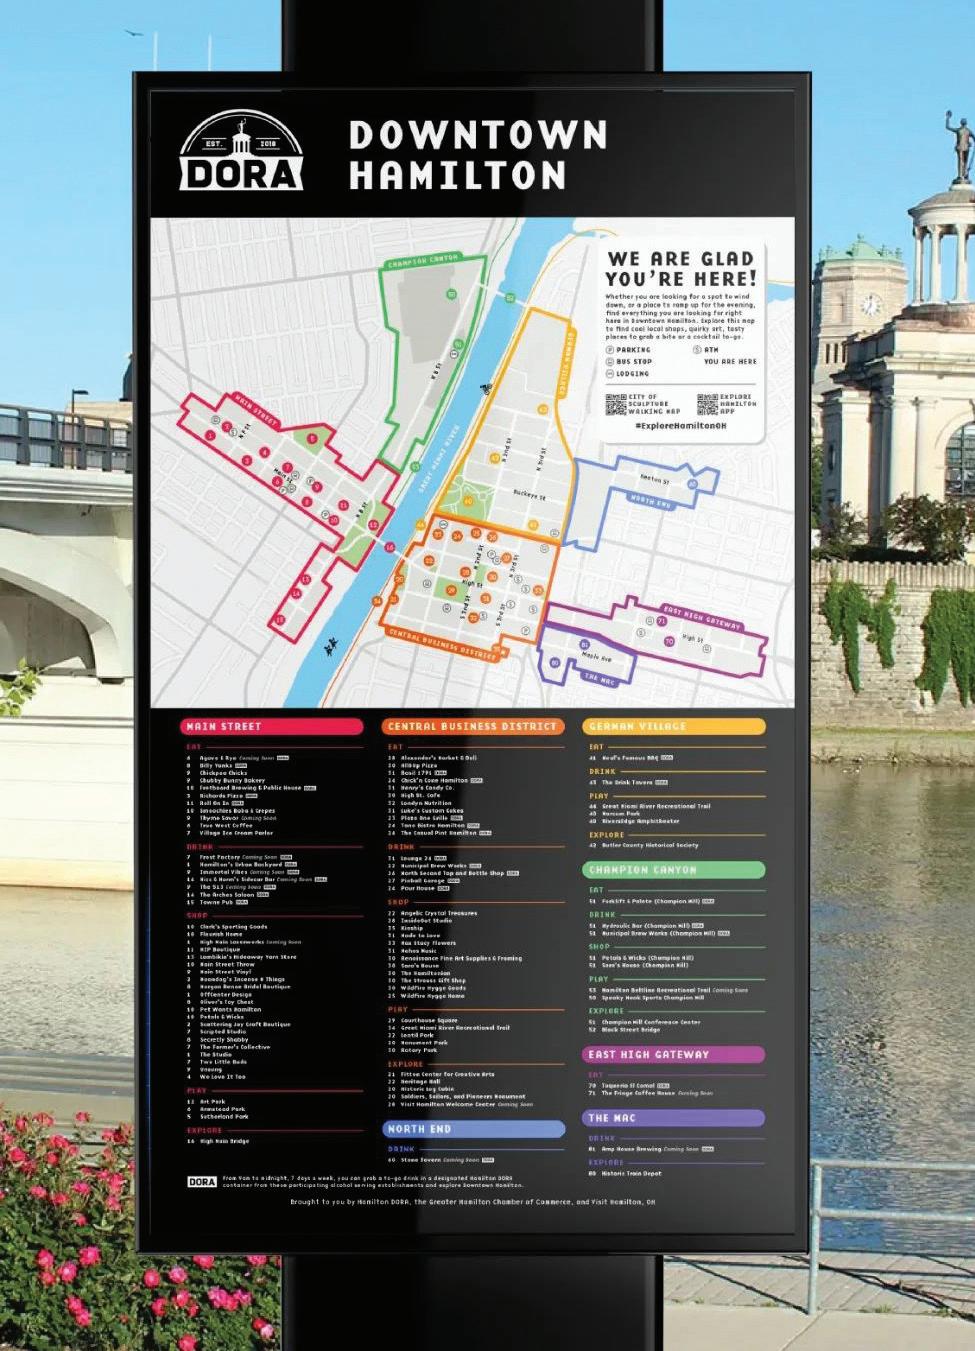Select the Bus Stop legend icon
975x1351 pixels.
(609, 361)
